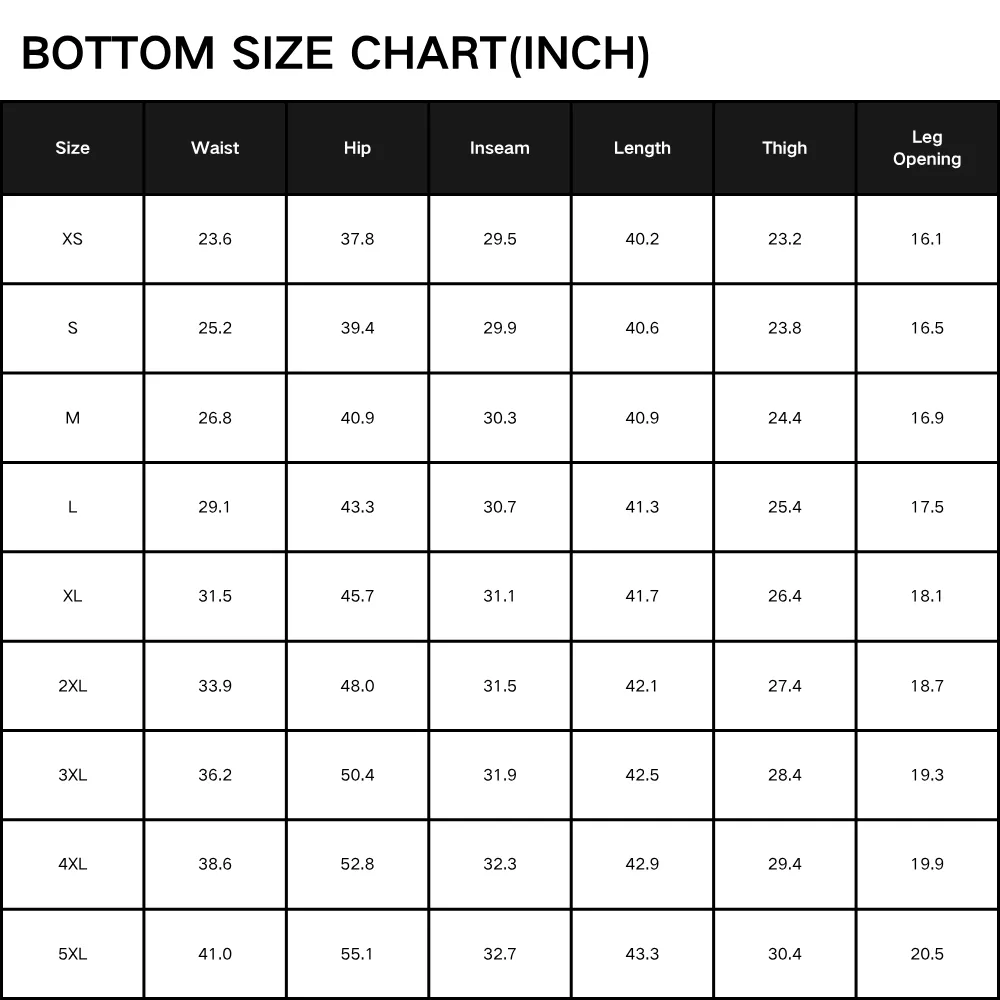
Task: Select the Length column header
Action: (642, 148)
